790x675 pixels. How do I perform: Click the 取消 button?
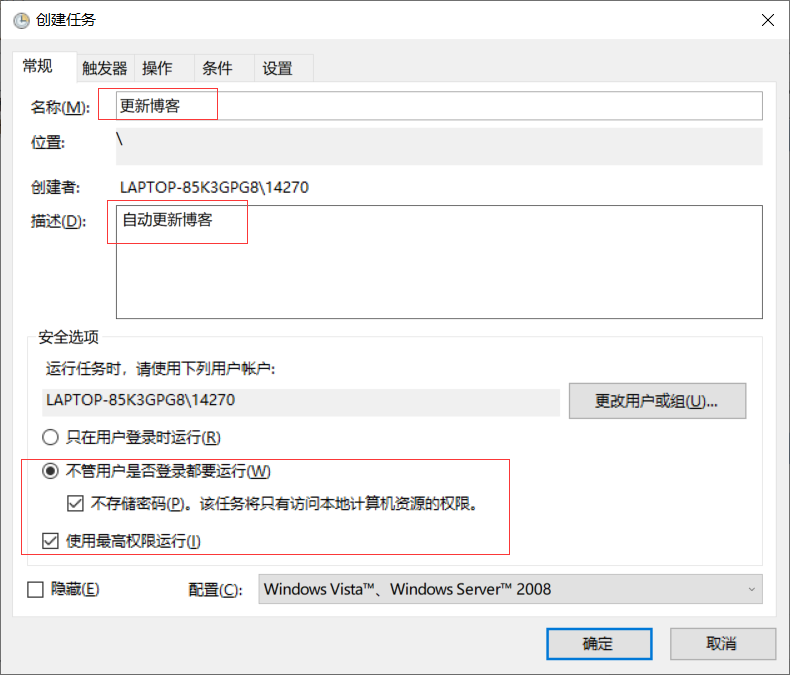722,643
